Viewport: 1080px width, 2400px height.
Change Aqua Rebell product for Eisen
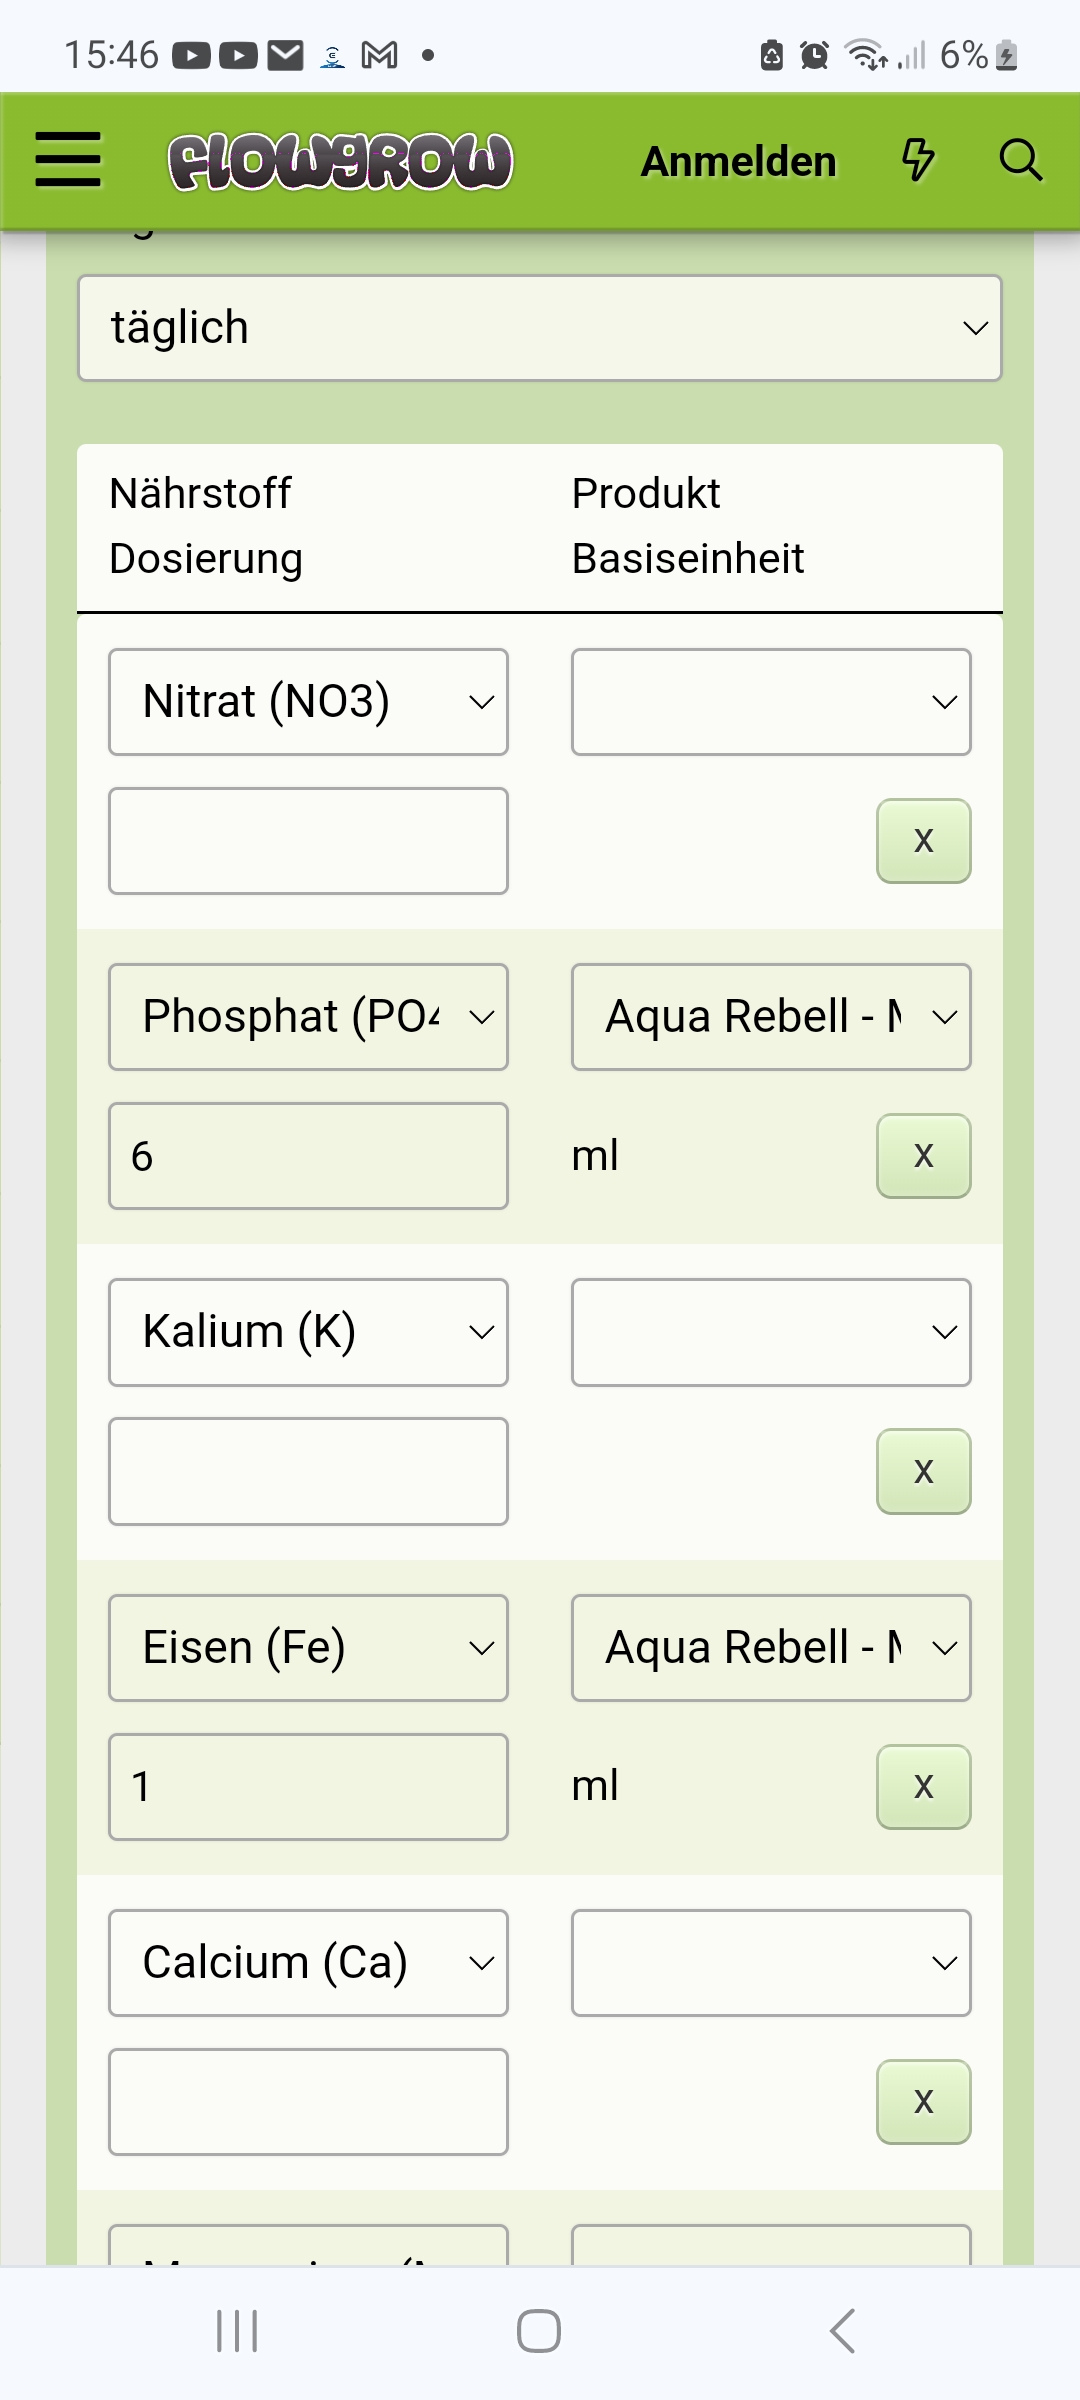click(x=770, y=1648)
